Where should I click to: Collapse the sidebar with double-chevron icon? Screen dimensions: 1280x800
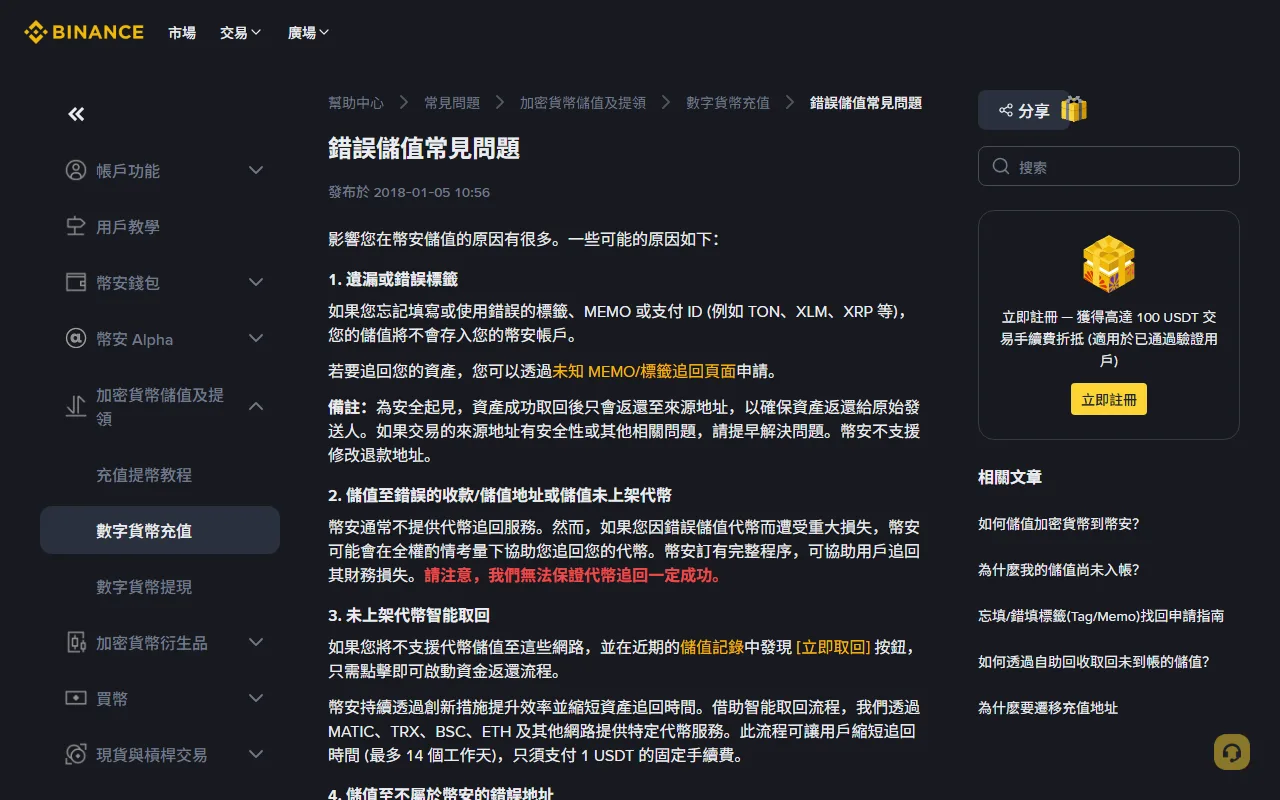click(x=76, y=114)
